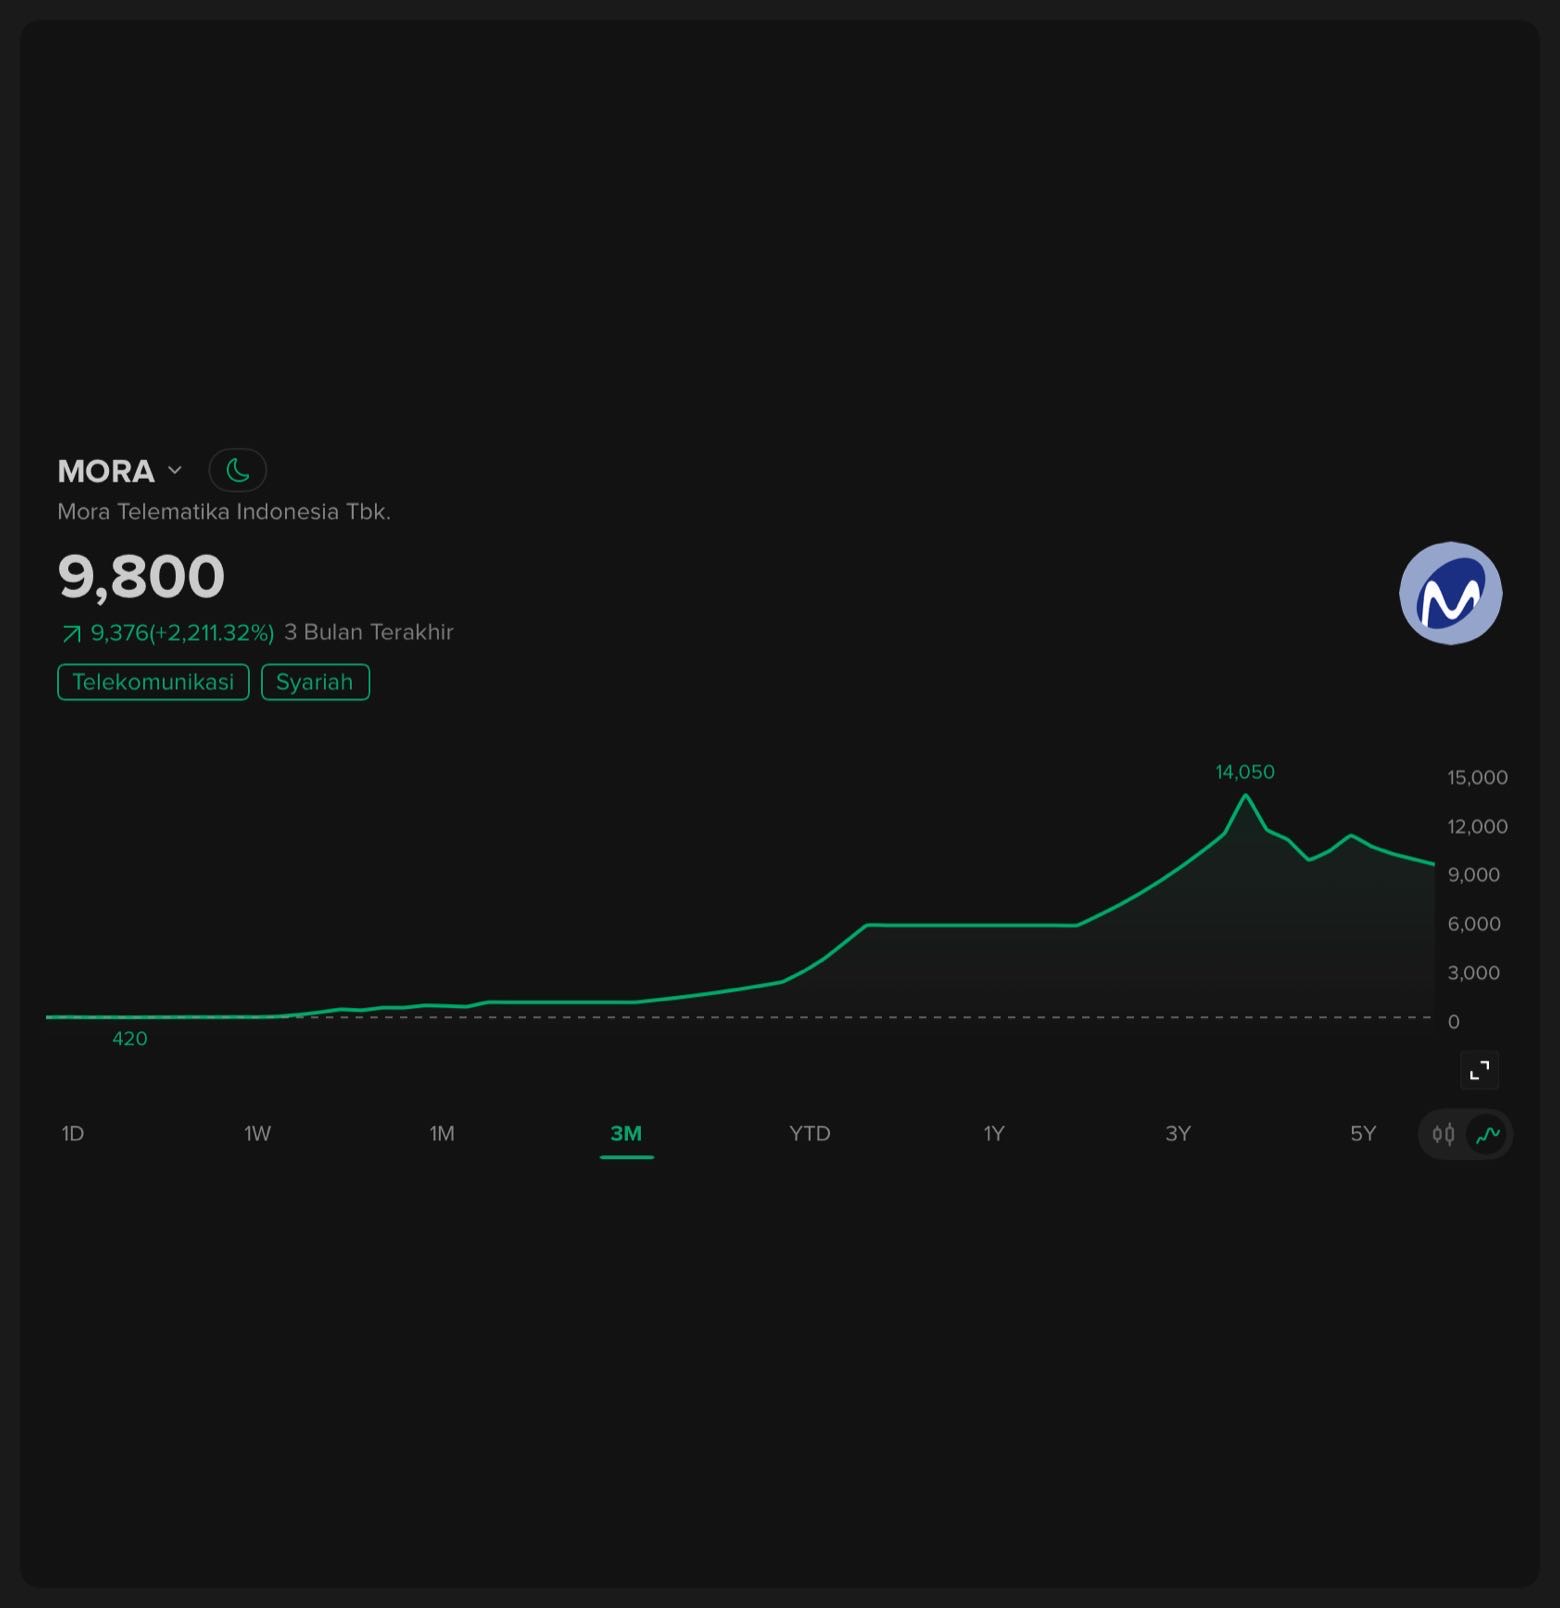Click the crescent moon Syariah icon
Screen dimensions: 1560x1608
pos(237,470)
